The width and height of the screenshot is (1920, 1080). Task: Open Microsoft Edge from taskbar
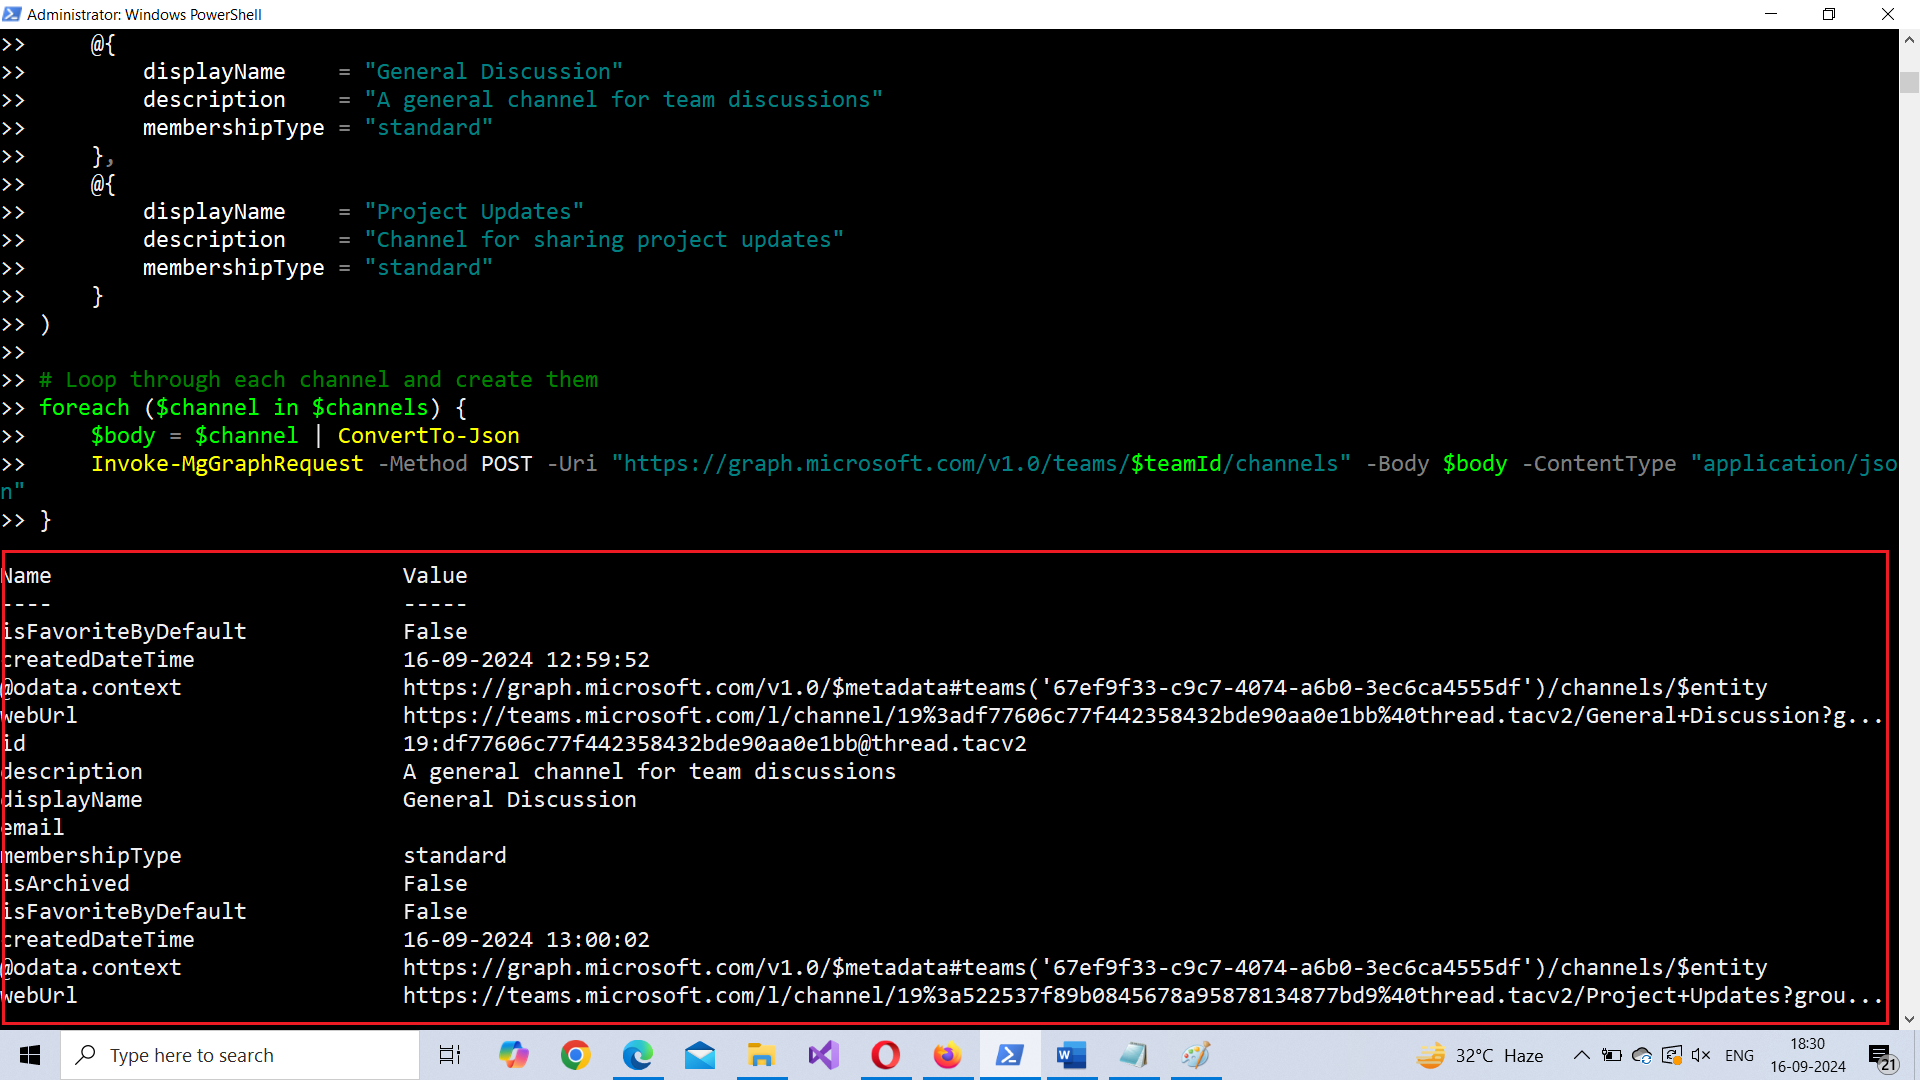click(638, 1055)
